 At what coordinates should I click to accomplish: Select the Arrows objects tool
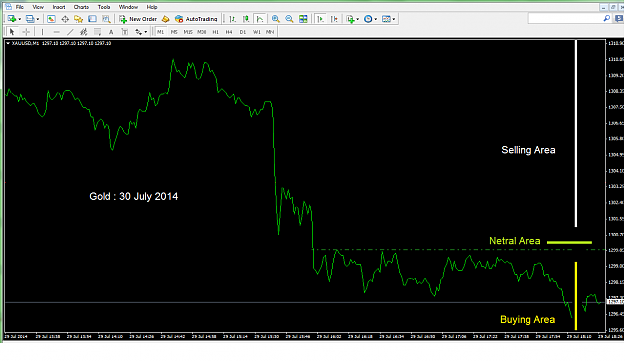point(138,32)
